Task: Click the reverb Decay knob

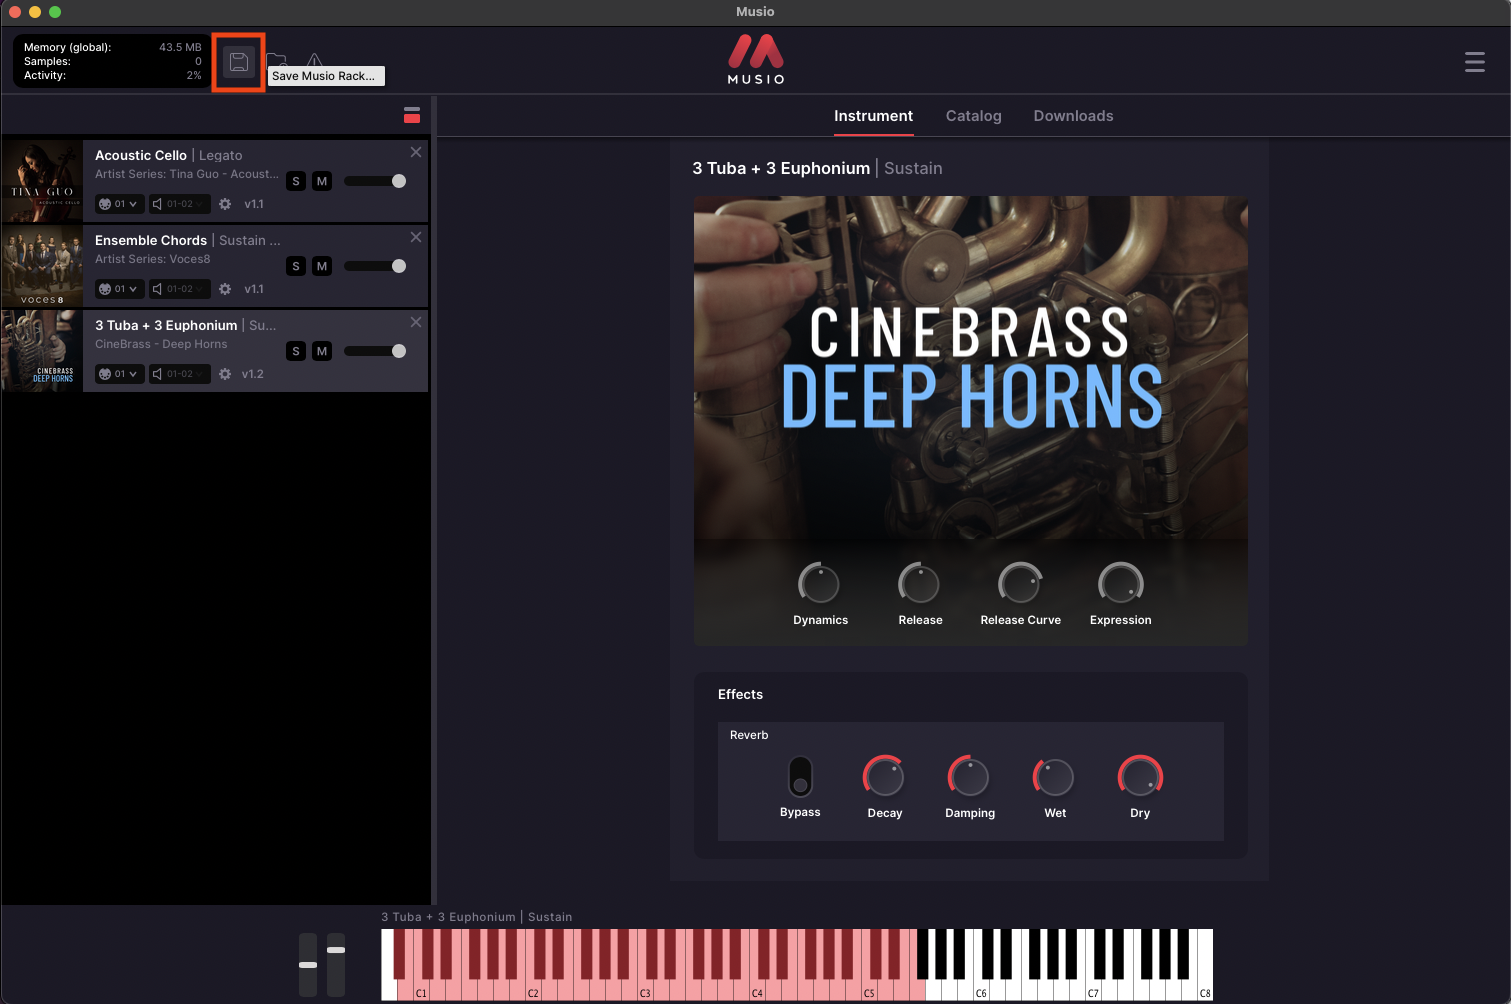Action: point(884,777)
